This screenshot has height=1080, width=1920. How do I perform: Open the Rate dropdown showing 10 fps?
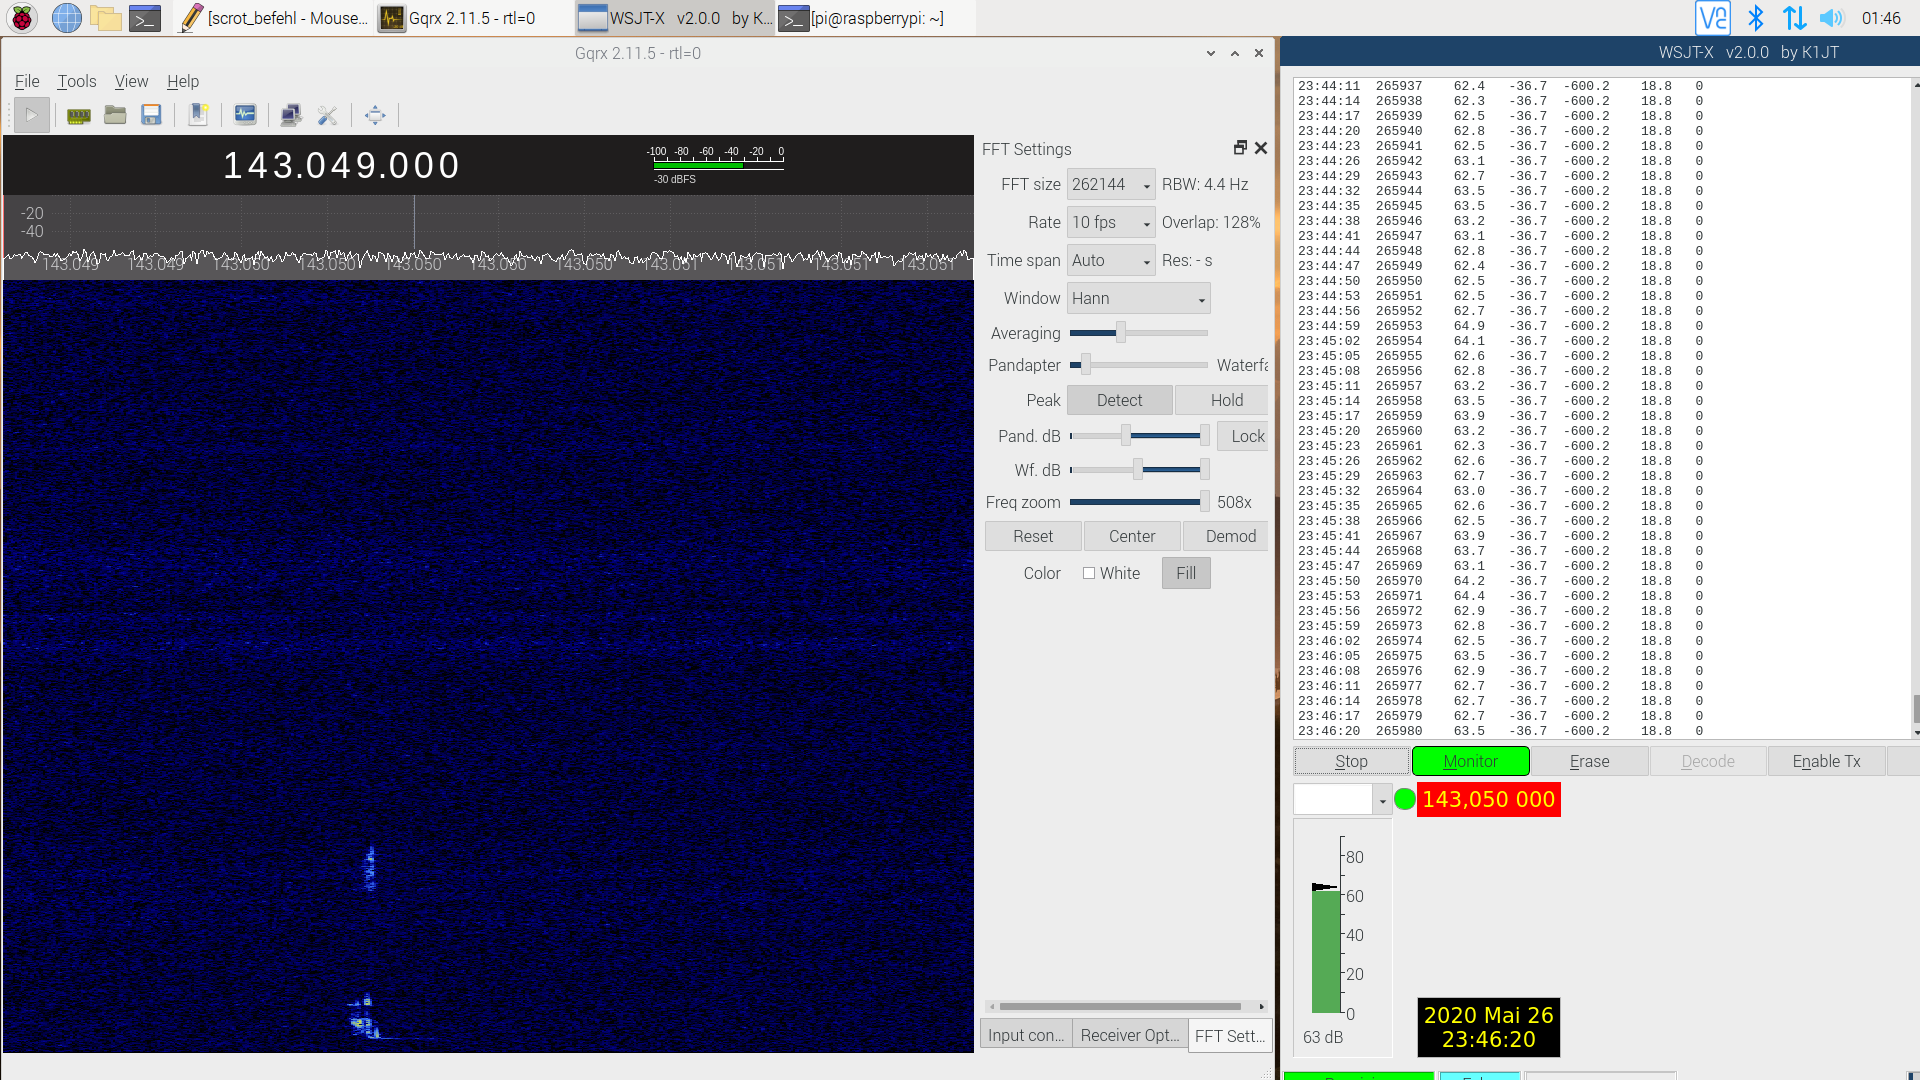point(1111,222)
